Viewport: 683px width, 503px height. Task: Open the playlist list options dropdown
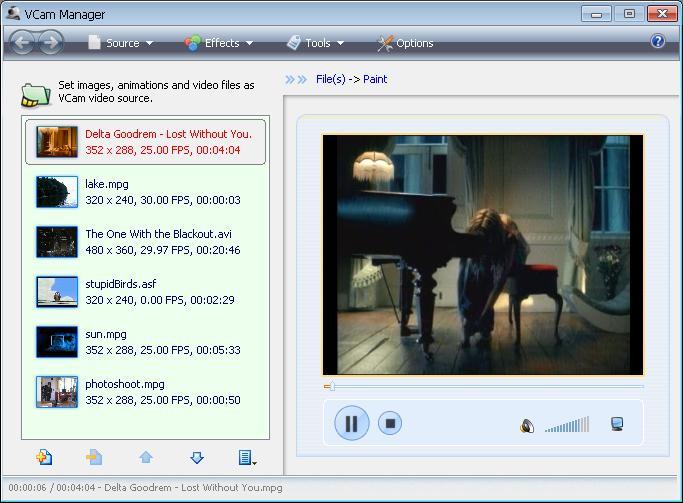click(247, 457)
